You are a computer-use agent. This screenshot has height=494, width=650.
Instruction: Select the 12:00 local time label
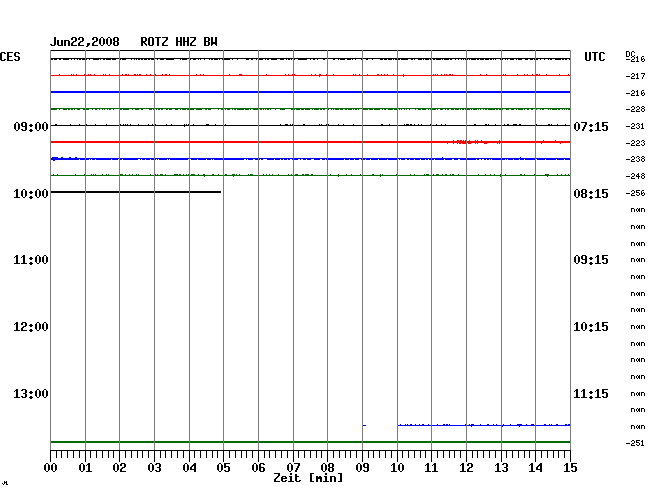coord(31,327)
